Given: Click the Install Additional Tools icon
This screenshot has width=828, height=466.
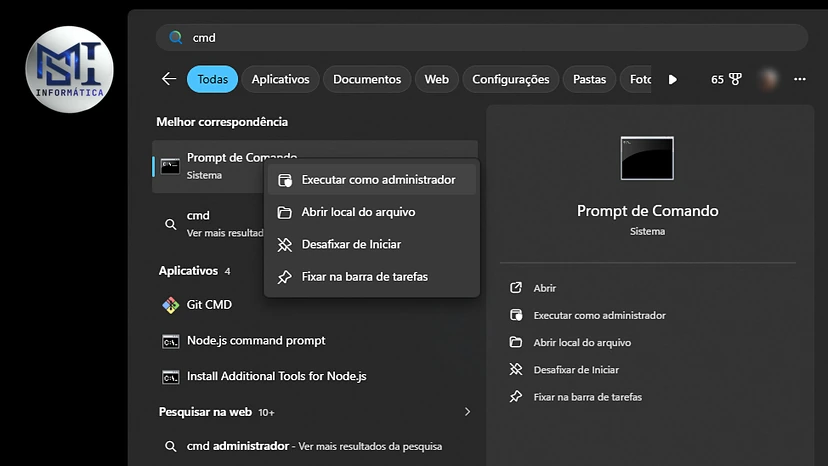Looking at the screenshot, I should click(x=171, y=377).
